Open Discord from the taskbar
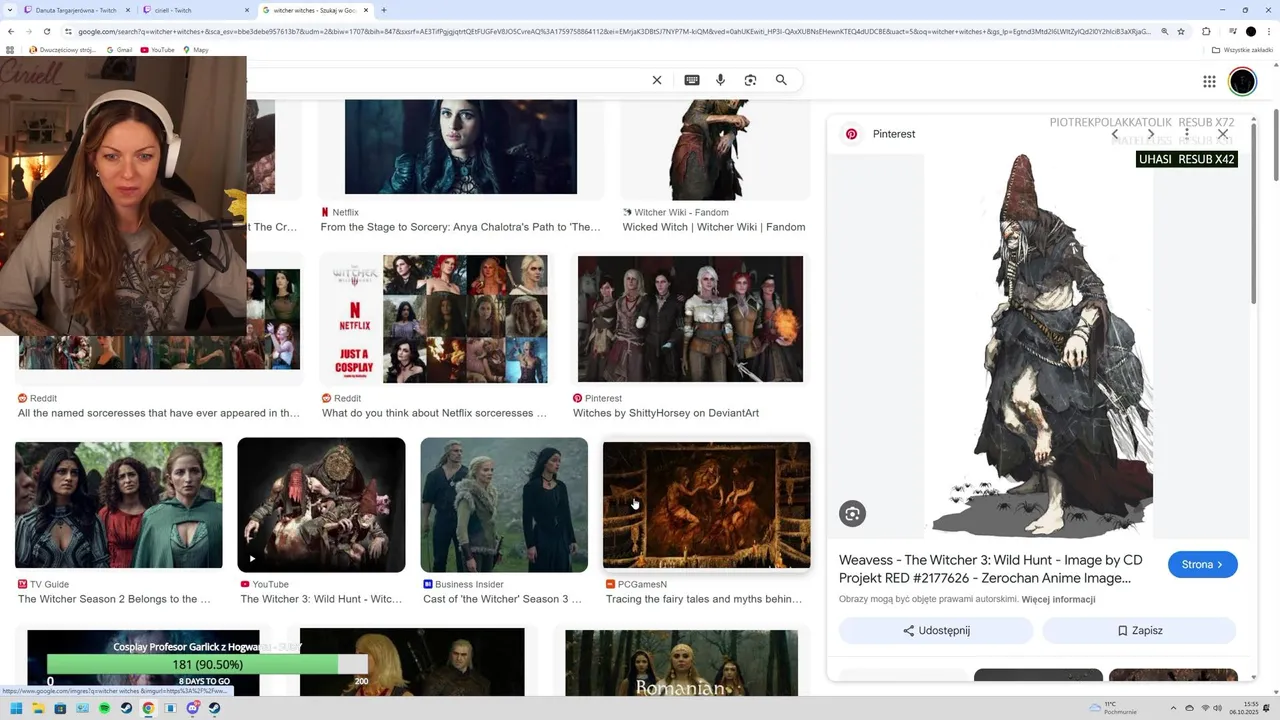The height and width of the screenshot is (720, 1280). [x=192, y=709]
